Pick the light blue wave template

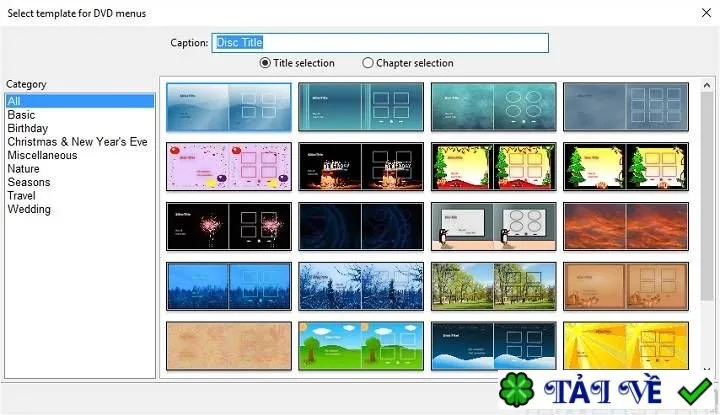point(229,107)
